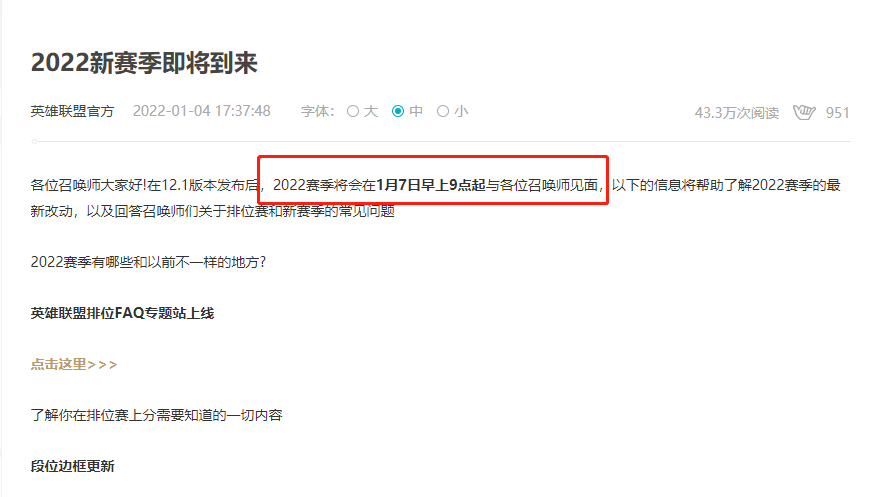Click the like count 951
Image resolution: width=876 pixels, height=497 pixels.
tap(837, 113)
